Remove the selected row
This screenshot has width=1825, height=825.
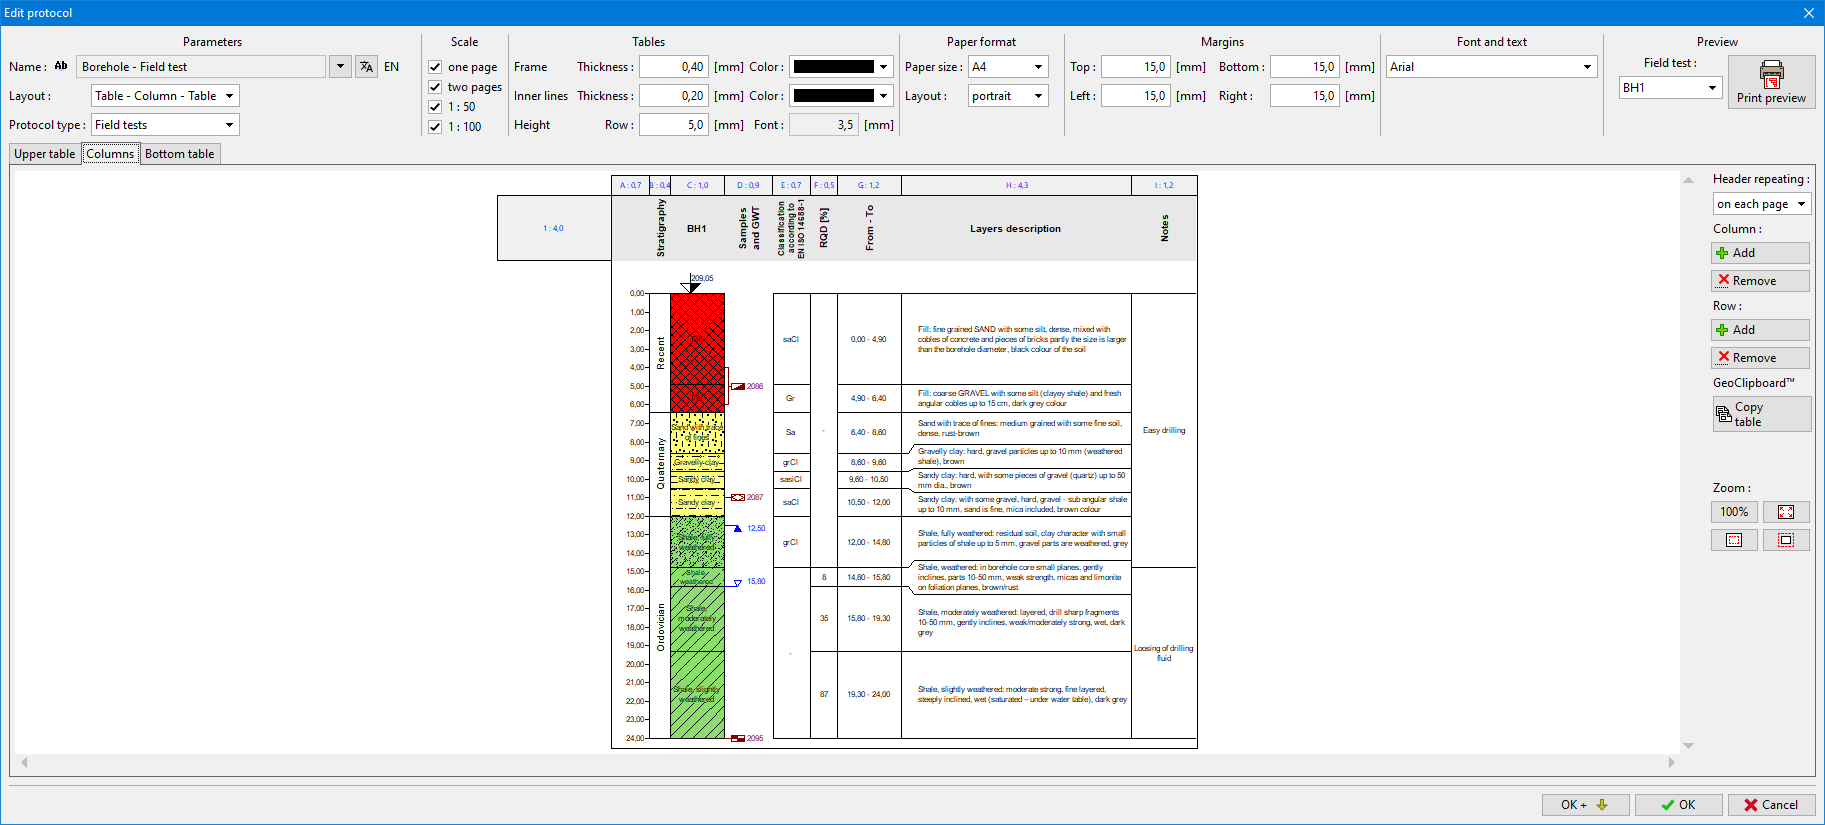[1761, 358]
